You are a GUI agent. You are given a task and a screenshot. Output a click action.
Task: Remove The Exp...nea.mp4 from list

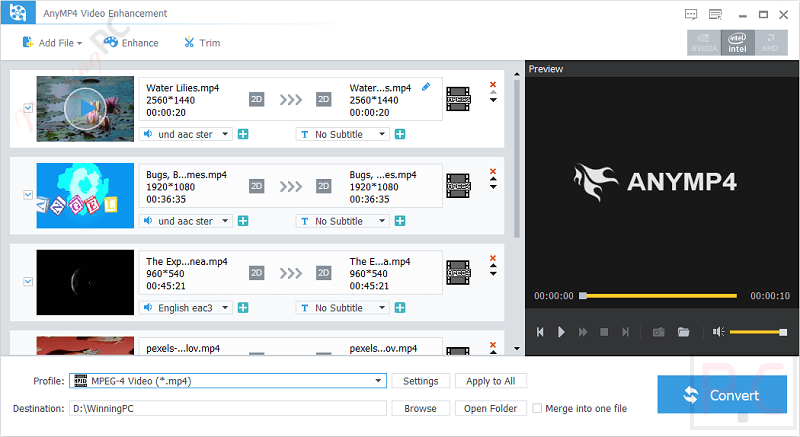point(493,258)
